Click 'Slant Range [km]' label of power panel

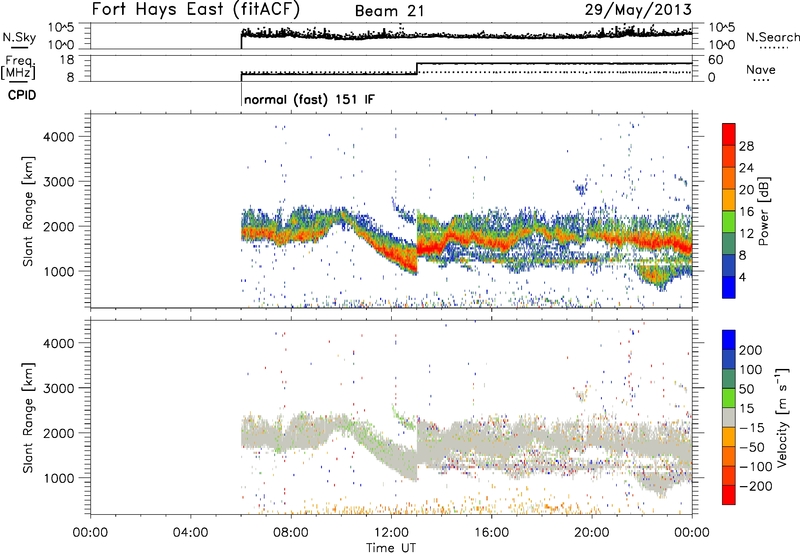pyautogui.click(x=28, y=211)
